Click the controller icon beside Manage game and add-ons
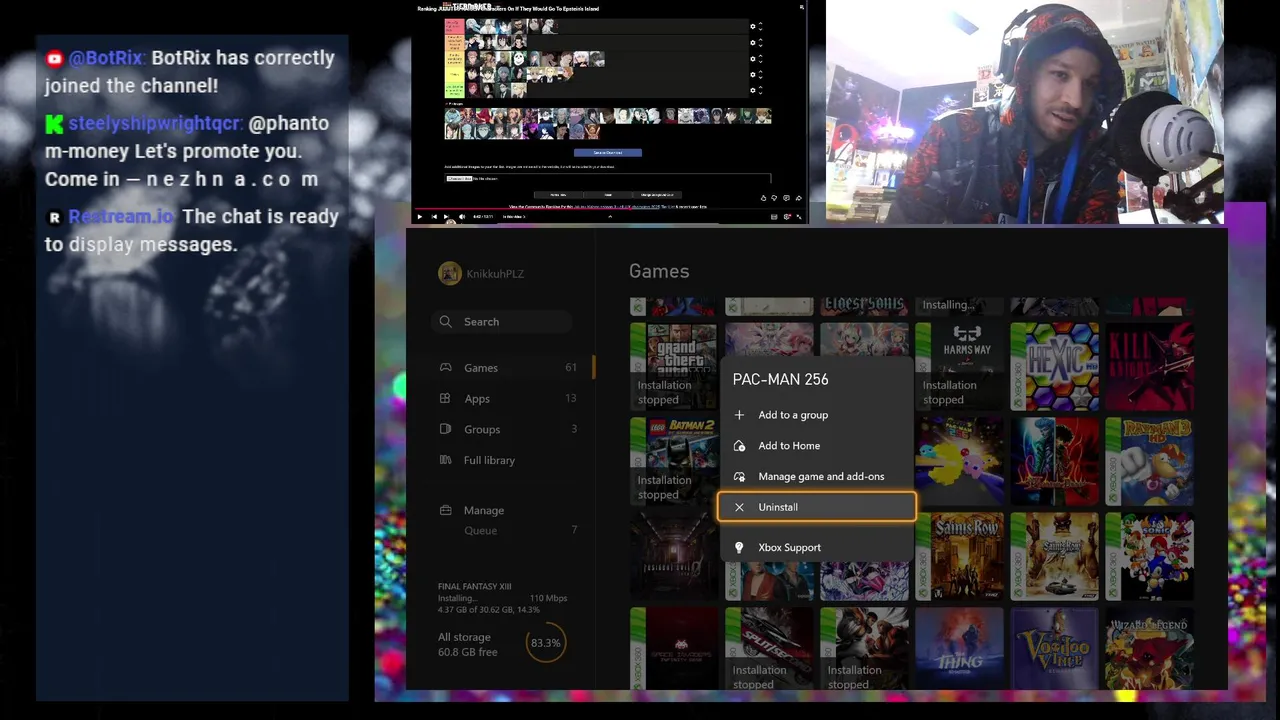 click(x=739, y=477)
